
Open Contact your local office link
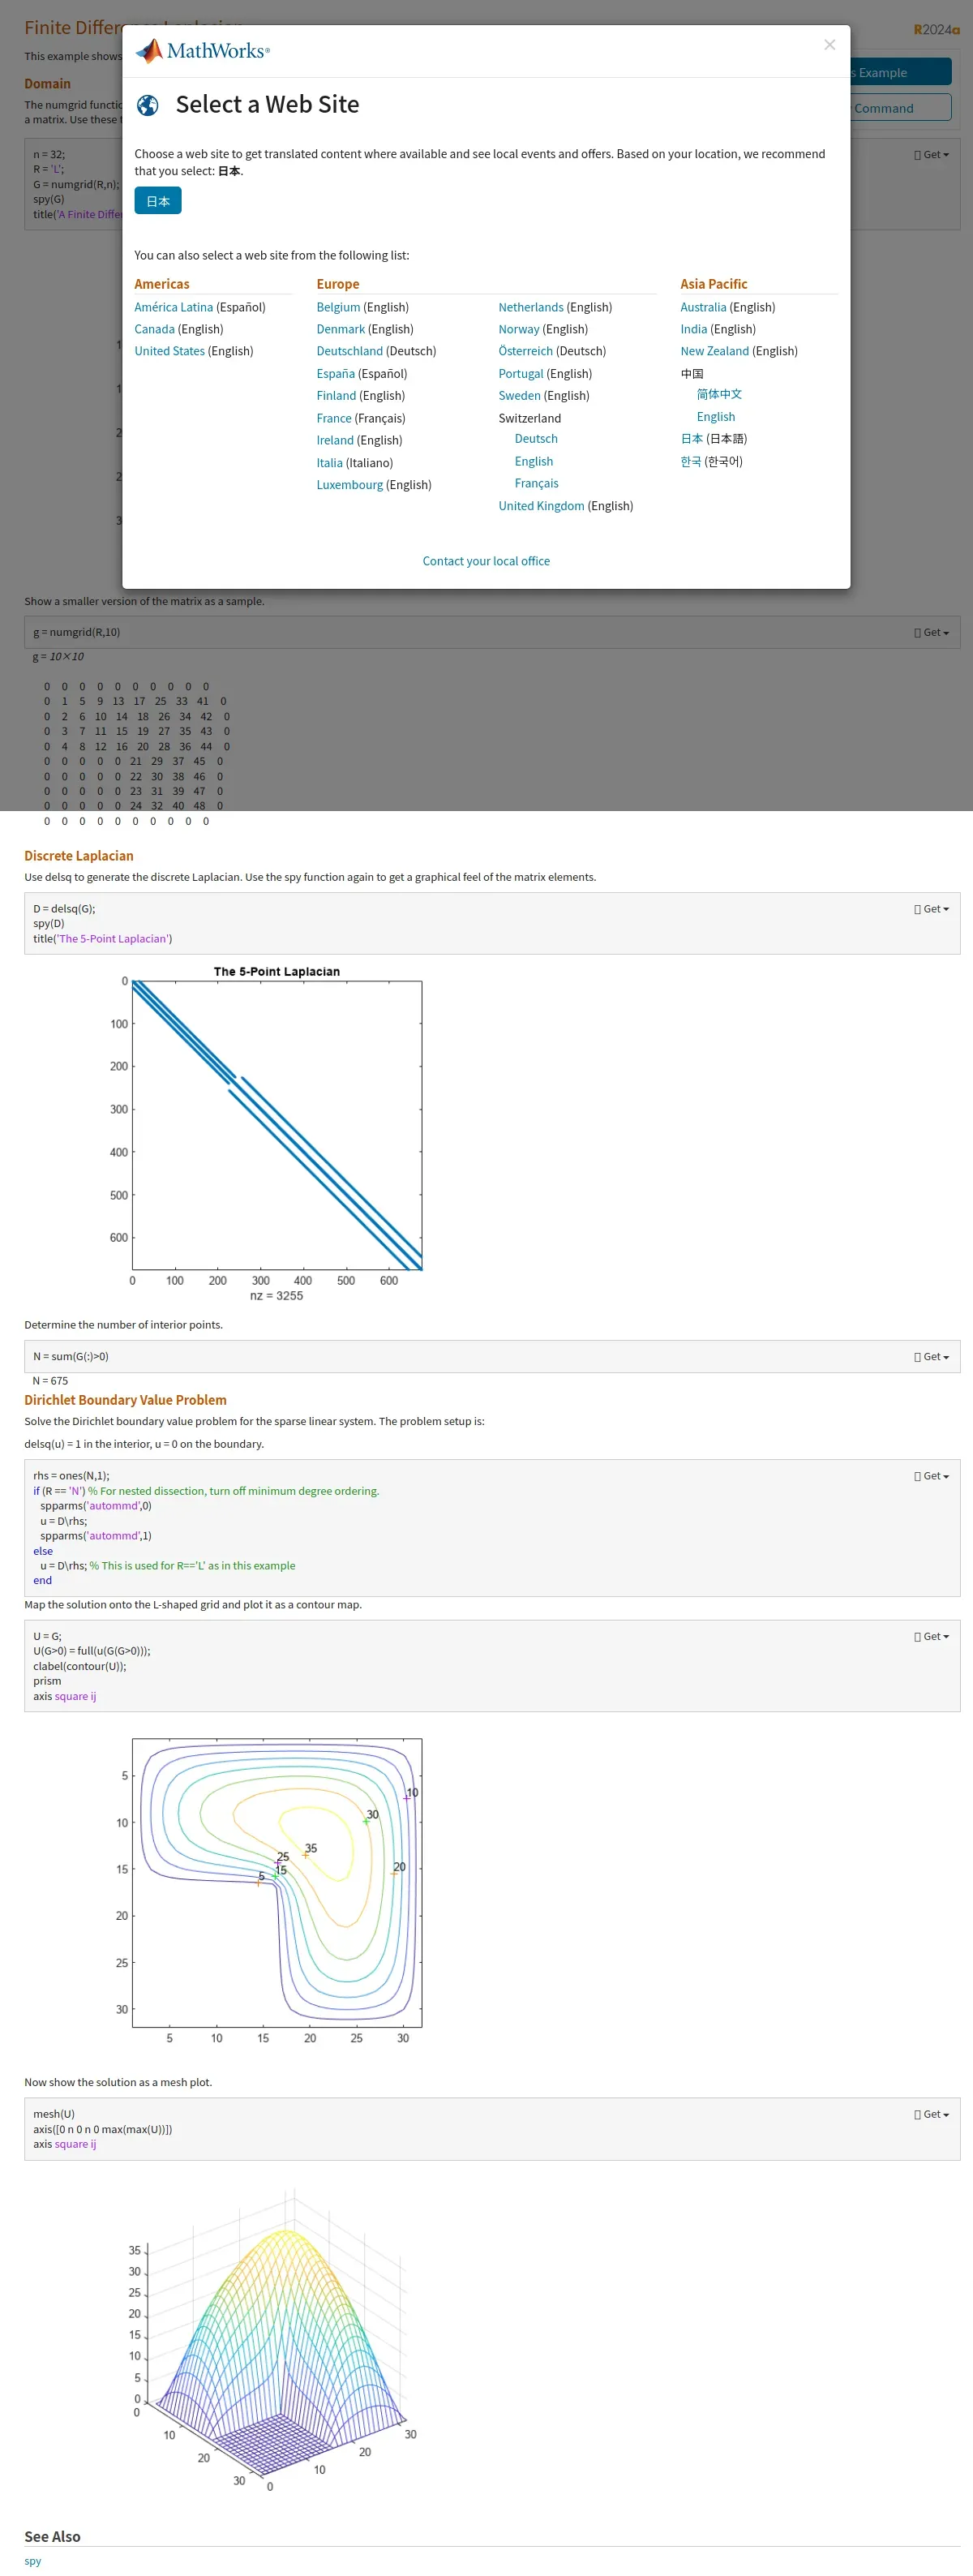click(x=486, y=561)
